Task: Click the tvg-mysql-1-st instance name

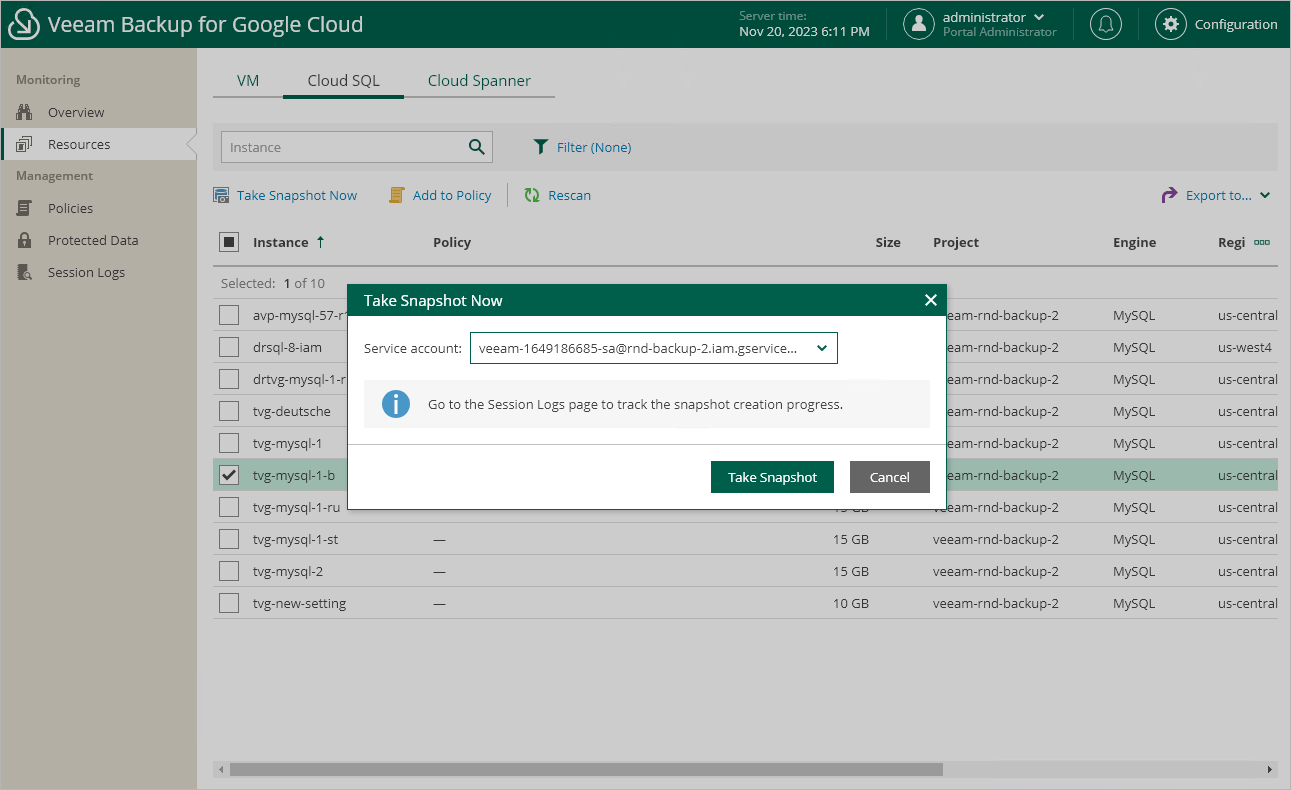Action: click(x=296, y=539)
